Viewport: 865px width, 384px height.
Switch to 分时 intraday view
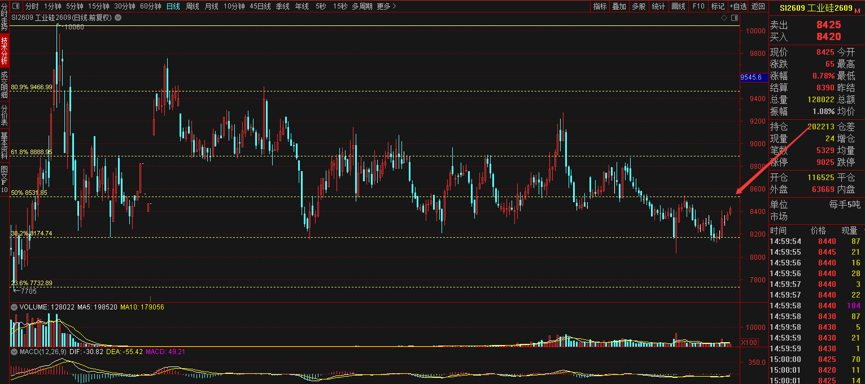(x=31, y=7)
